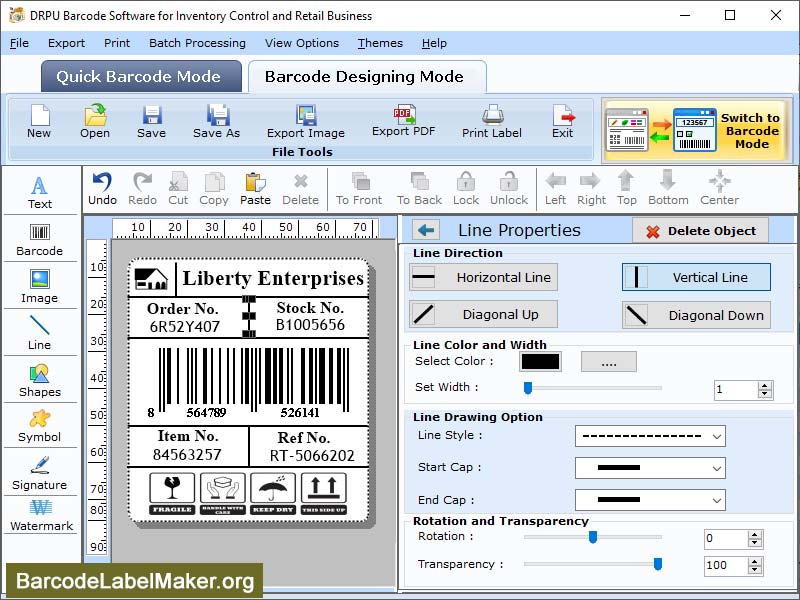The width and height of the screenshot is (800, 600).
Task: Click the Set Width slider handle
Action: pyautogui.click(x=528, y=388)
